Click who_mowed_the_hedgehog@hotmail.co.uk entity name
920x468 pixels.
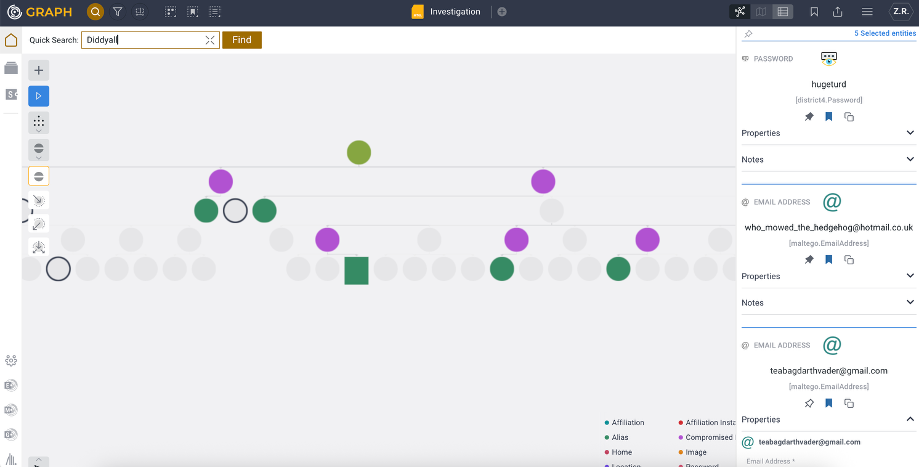(x=828, y=228)
